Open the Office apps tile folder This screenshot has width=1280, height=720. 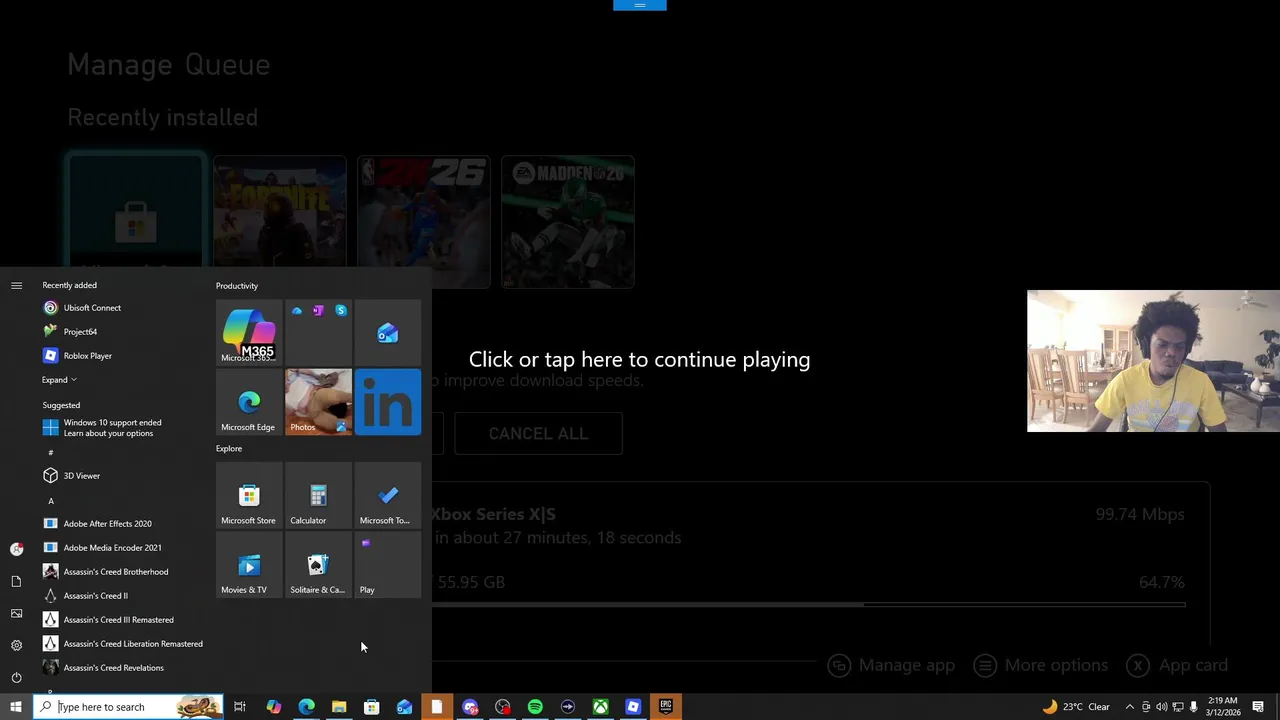pyautogui.click(x=318, y=333)
